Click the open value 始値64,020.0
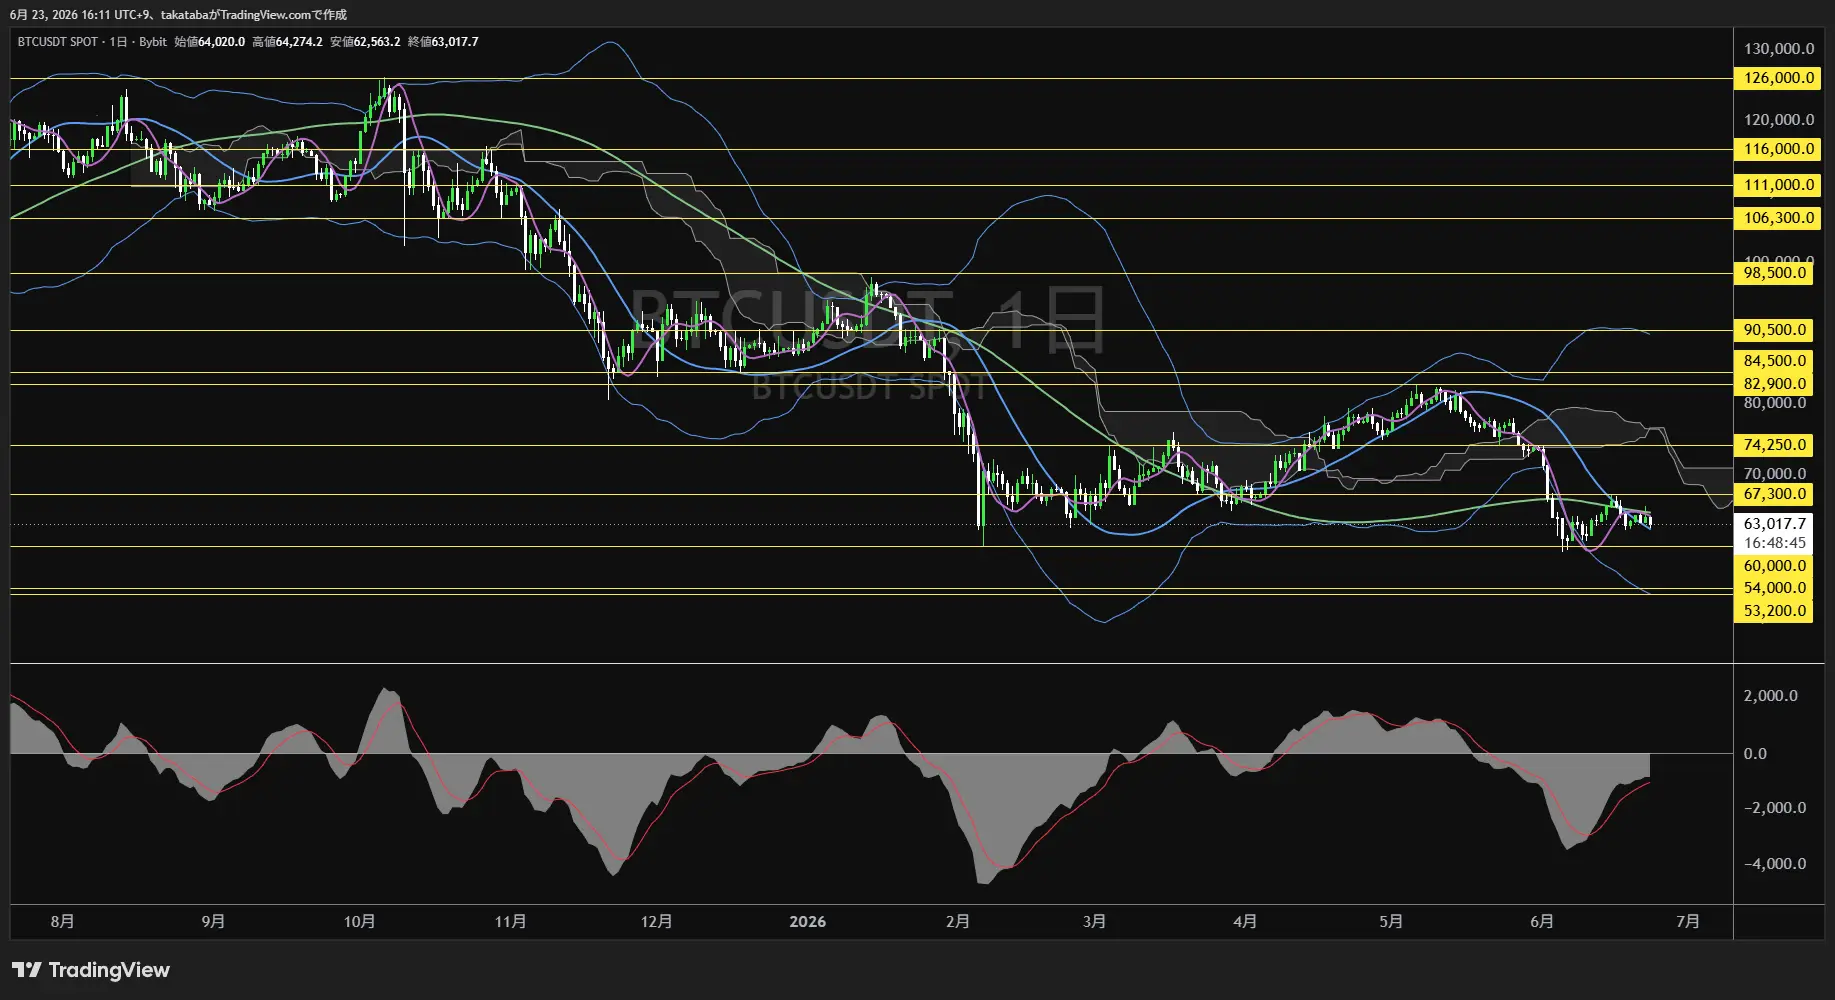This screenshot has height=1000, width=1835. click(209, 42)
